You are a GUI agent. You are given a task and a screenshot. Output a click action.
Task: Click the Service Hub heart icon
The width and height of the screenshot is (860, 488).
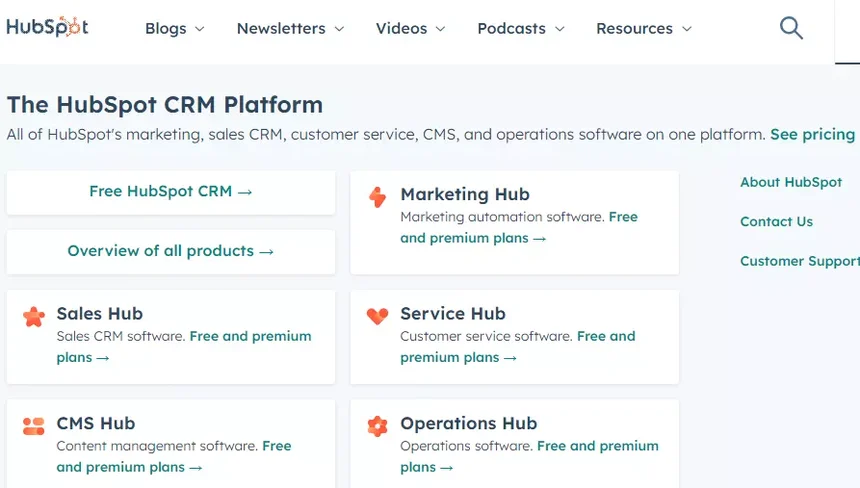(377, 316)
